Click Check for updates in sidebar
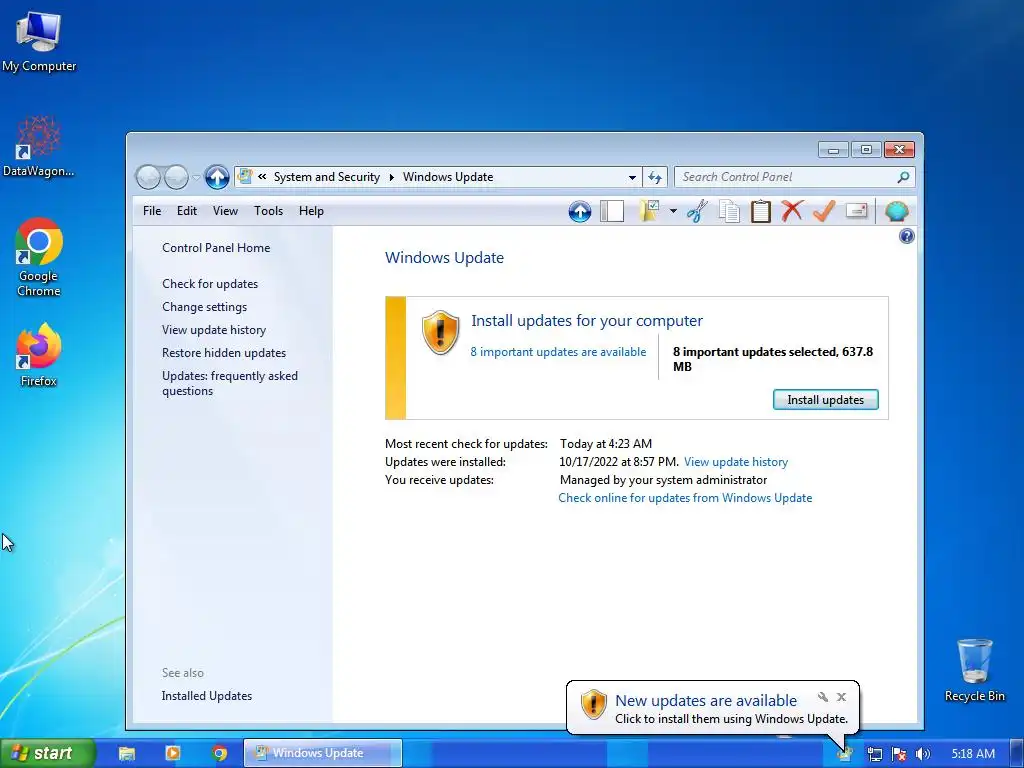 210,284
